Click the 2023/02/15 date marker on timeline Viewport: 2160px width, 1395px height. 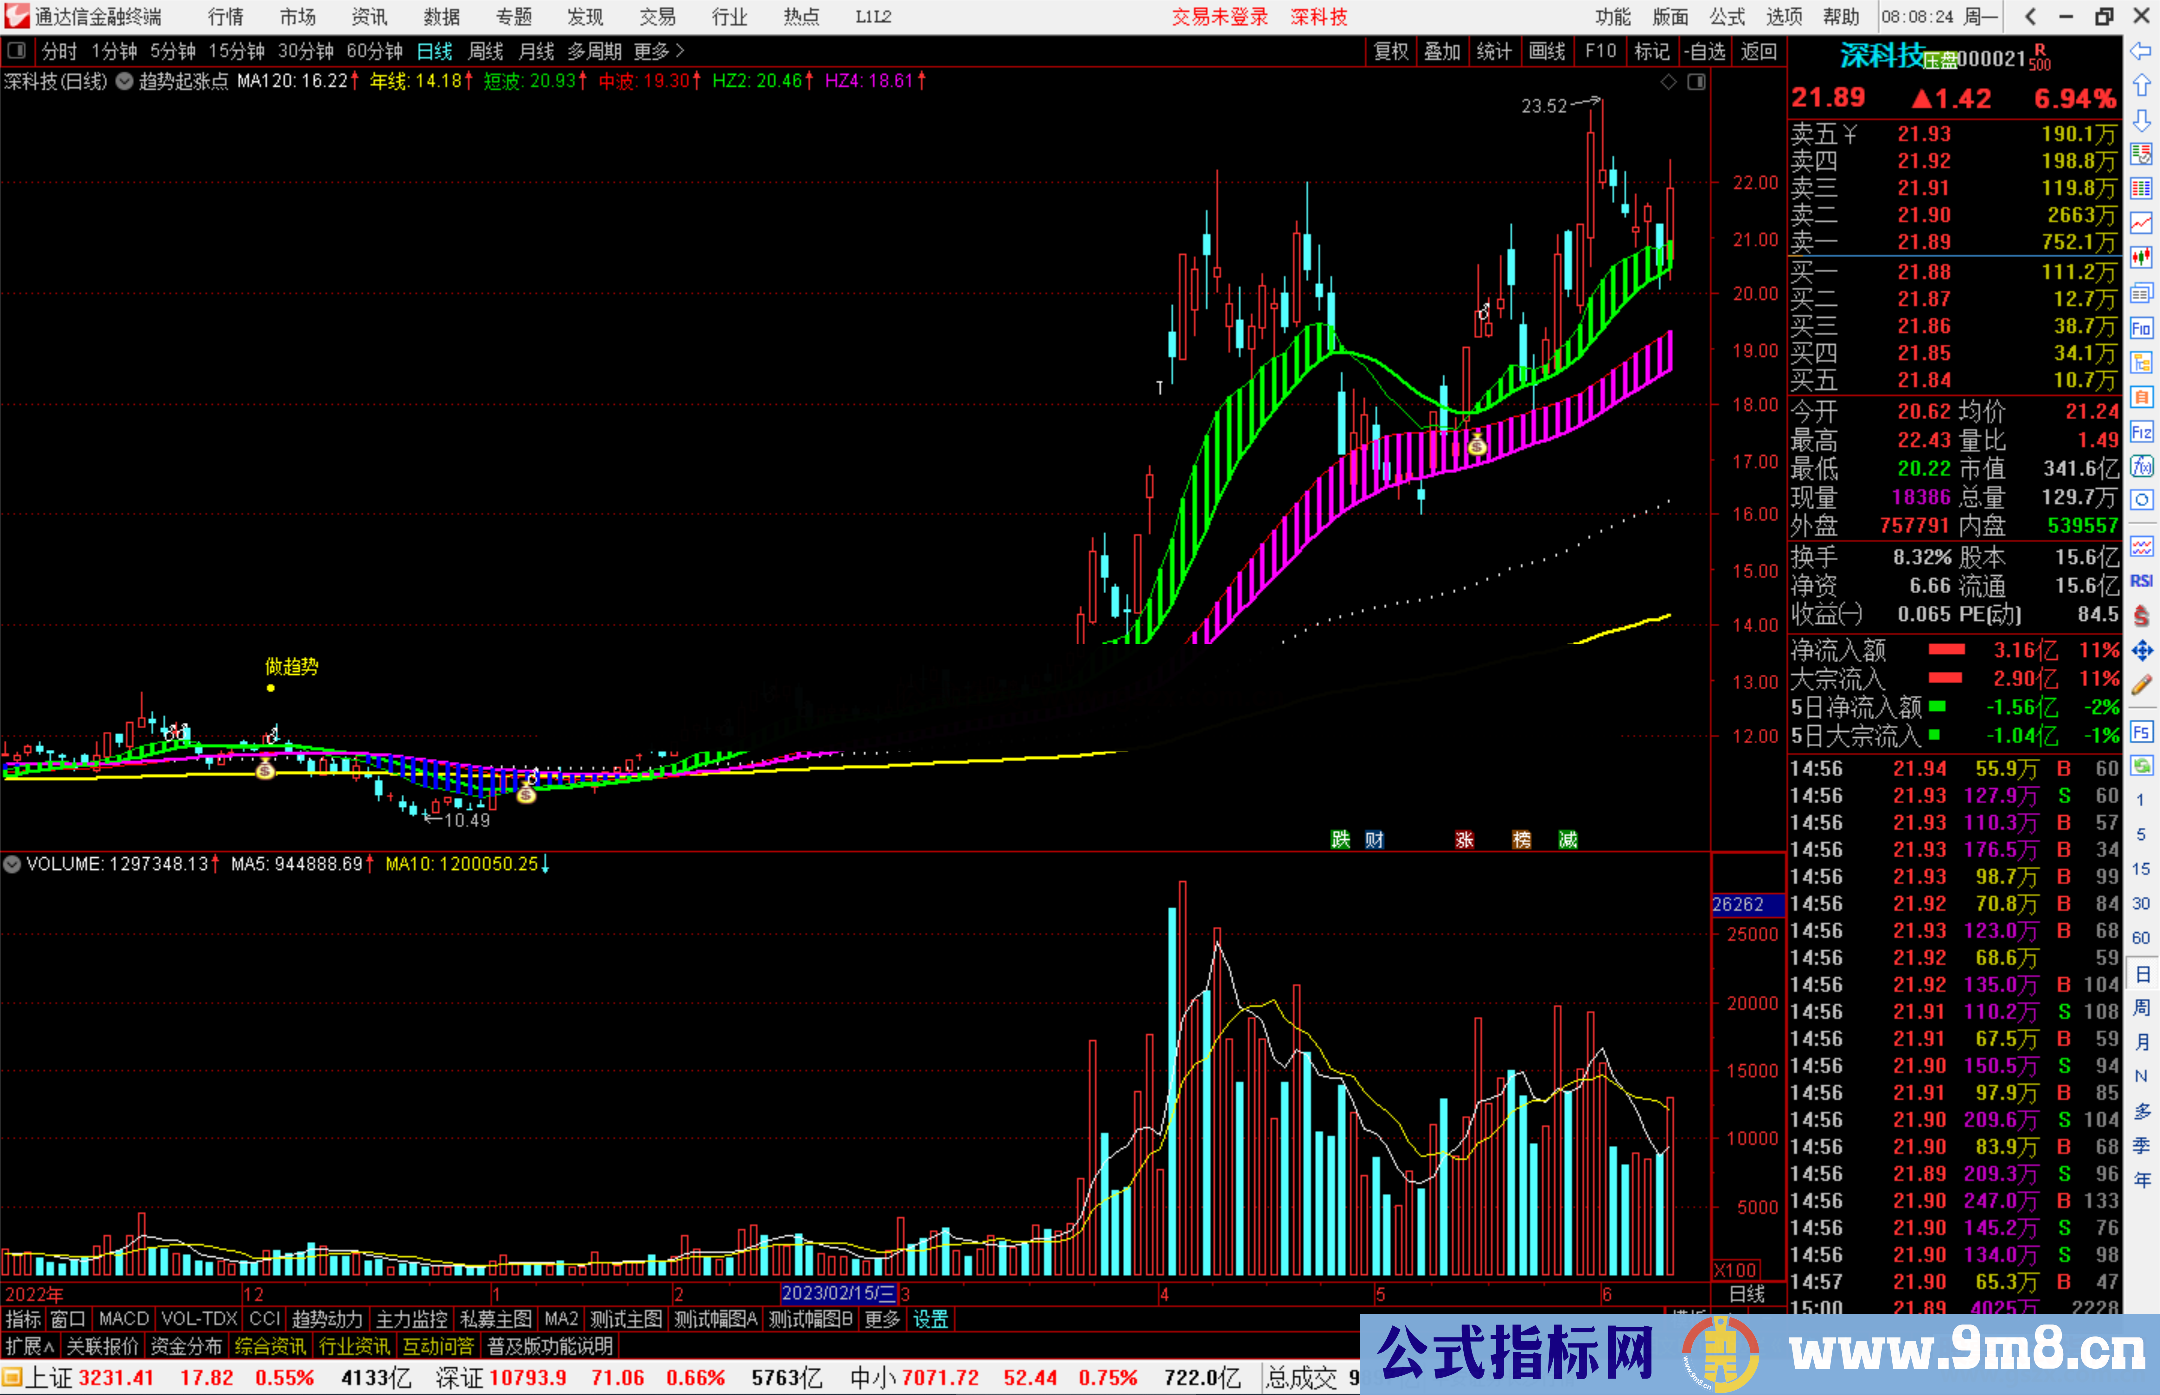pyautogui.click(x=838, y=1294)
